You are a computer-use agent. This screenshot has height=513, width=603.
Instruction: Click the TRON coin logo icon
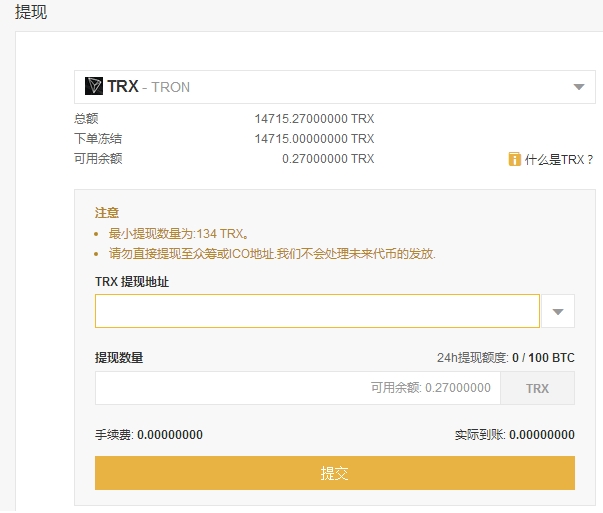point(94,86)
